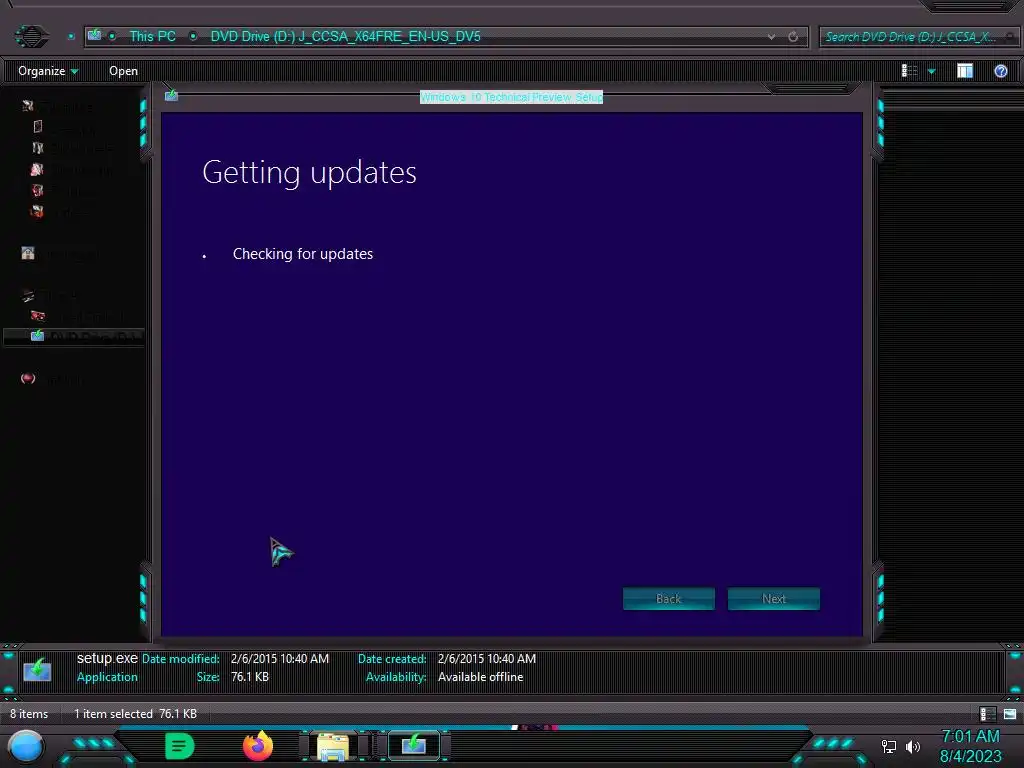Switch to details view in status bar
Screen dimensions: 1024x768
pos(987,714)
